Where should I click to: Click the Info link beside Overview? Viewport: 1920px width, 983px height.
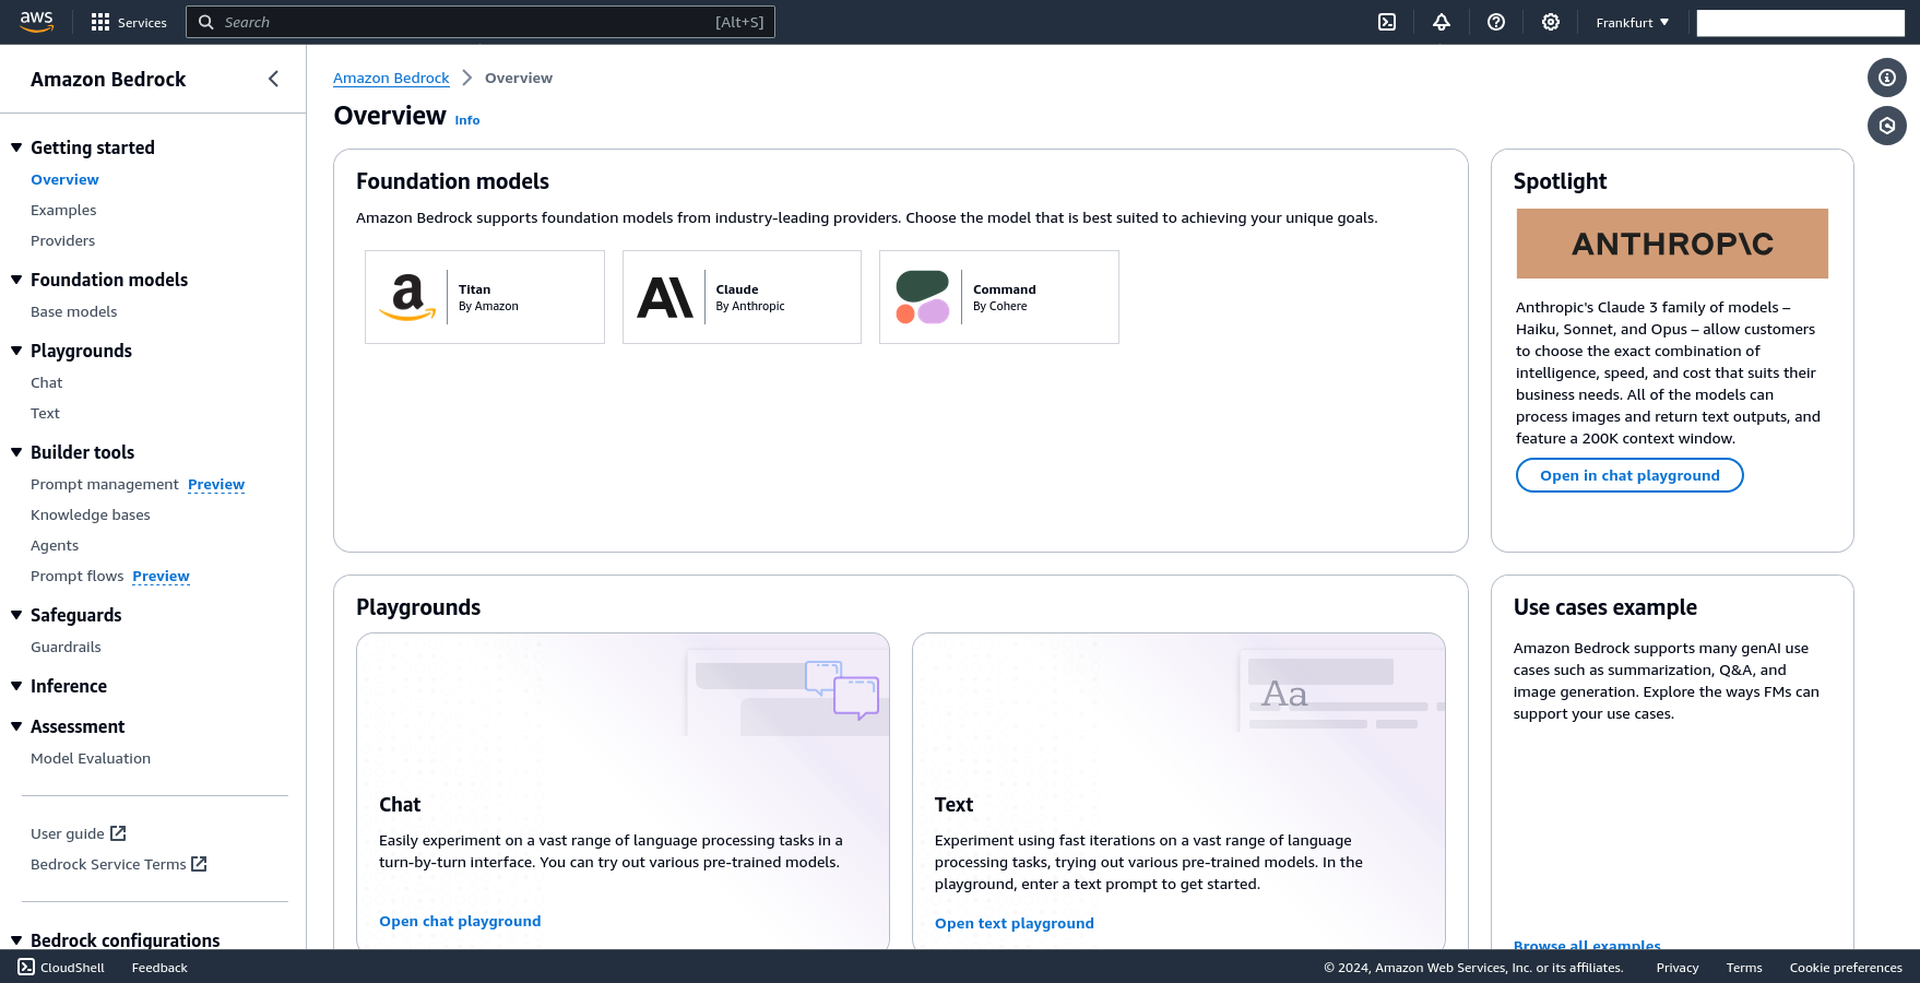pyautogui.click(x=467, y=120)
